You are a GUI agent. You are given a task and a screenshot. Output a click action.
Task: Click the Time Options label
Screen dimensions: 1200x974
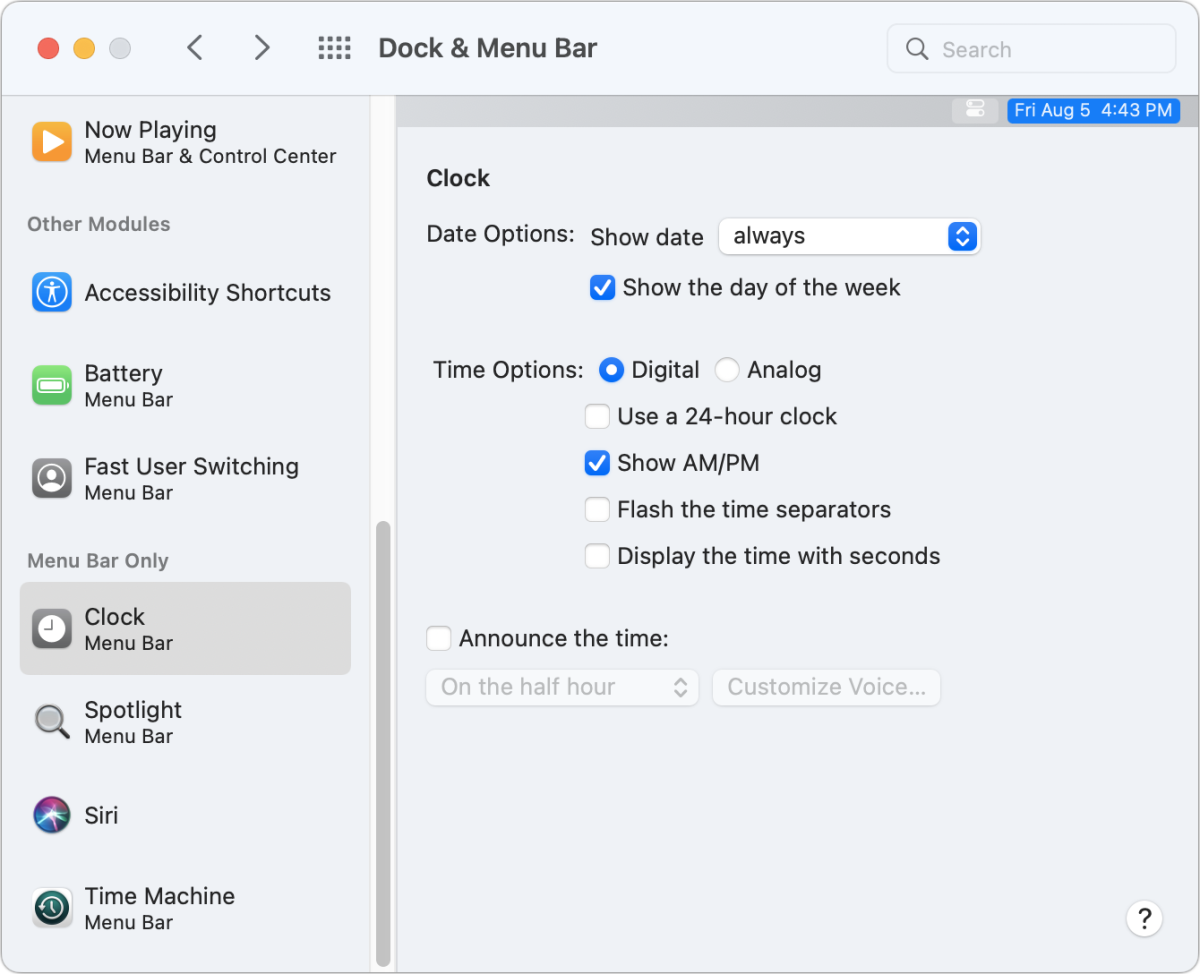coord(508,370)
